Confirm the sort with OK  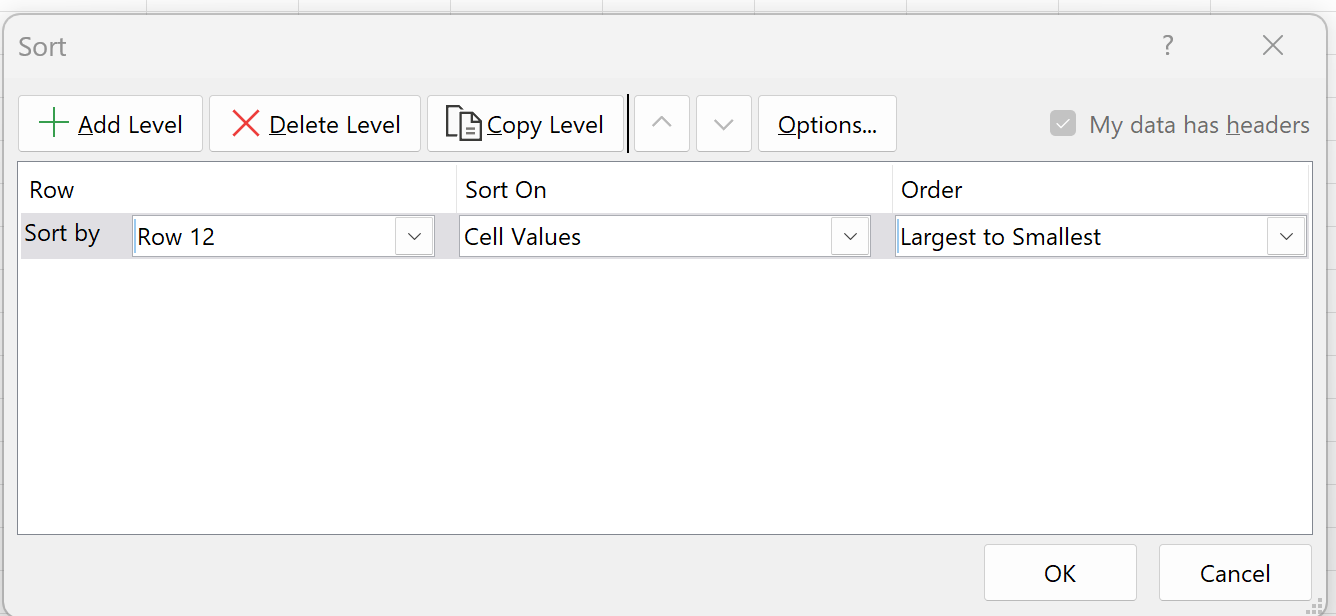pos(1060,572)
